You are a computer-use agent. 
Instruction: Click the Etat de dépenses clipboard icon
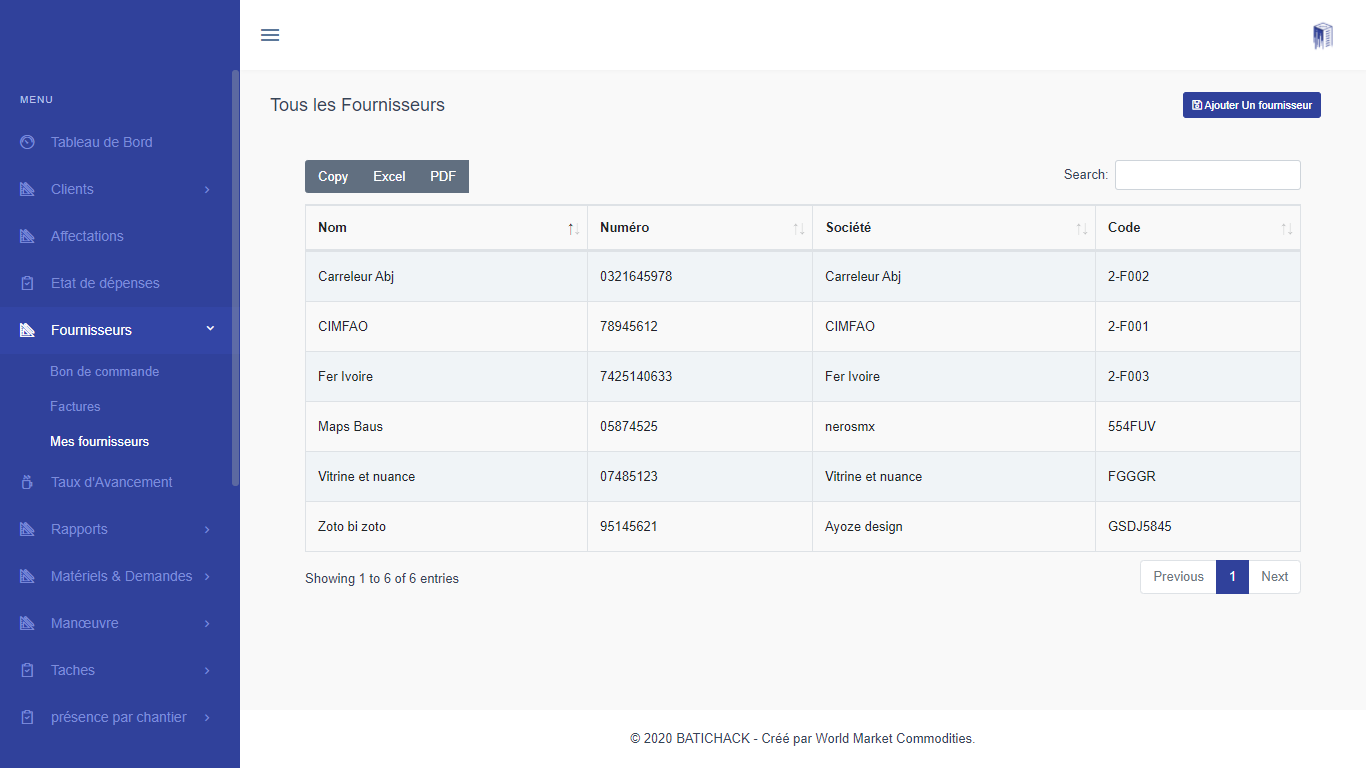(28, 283)
